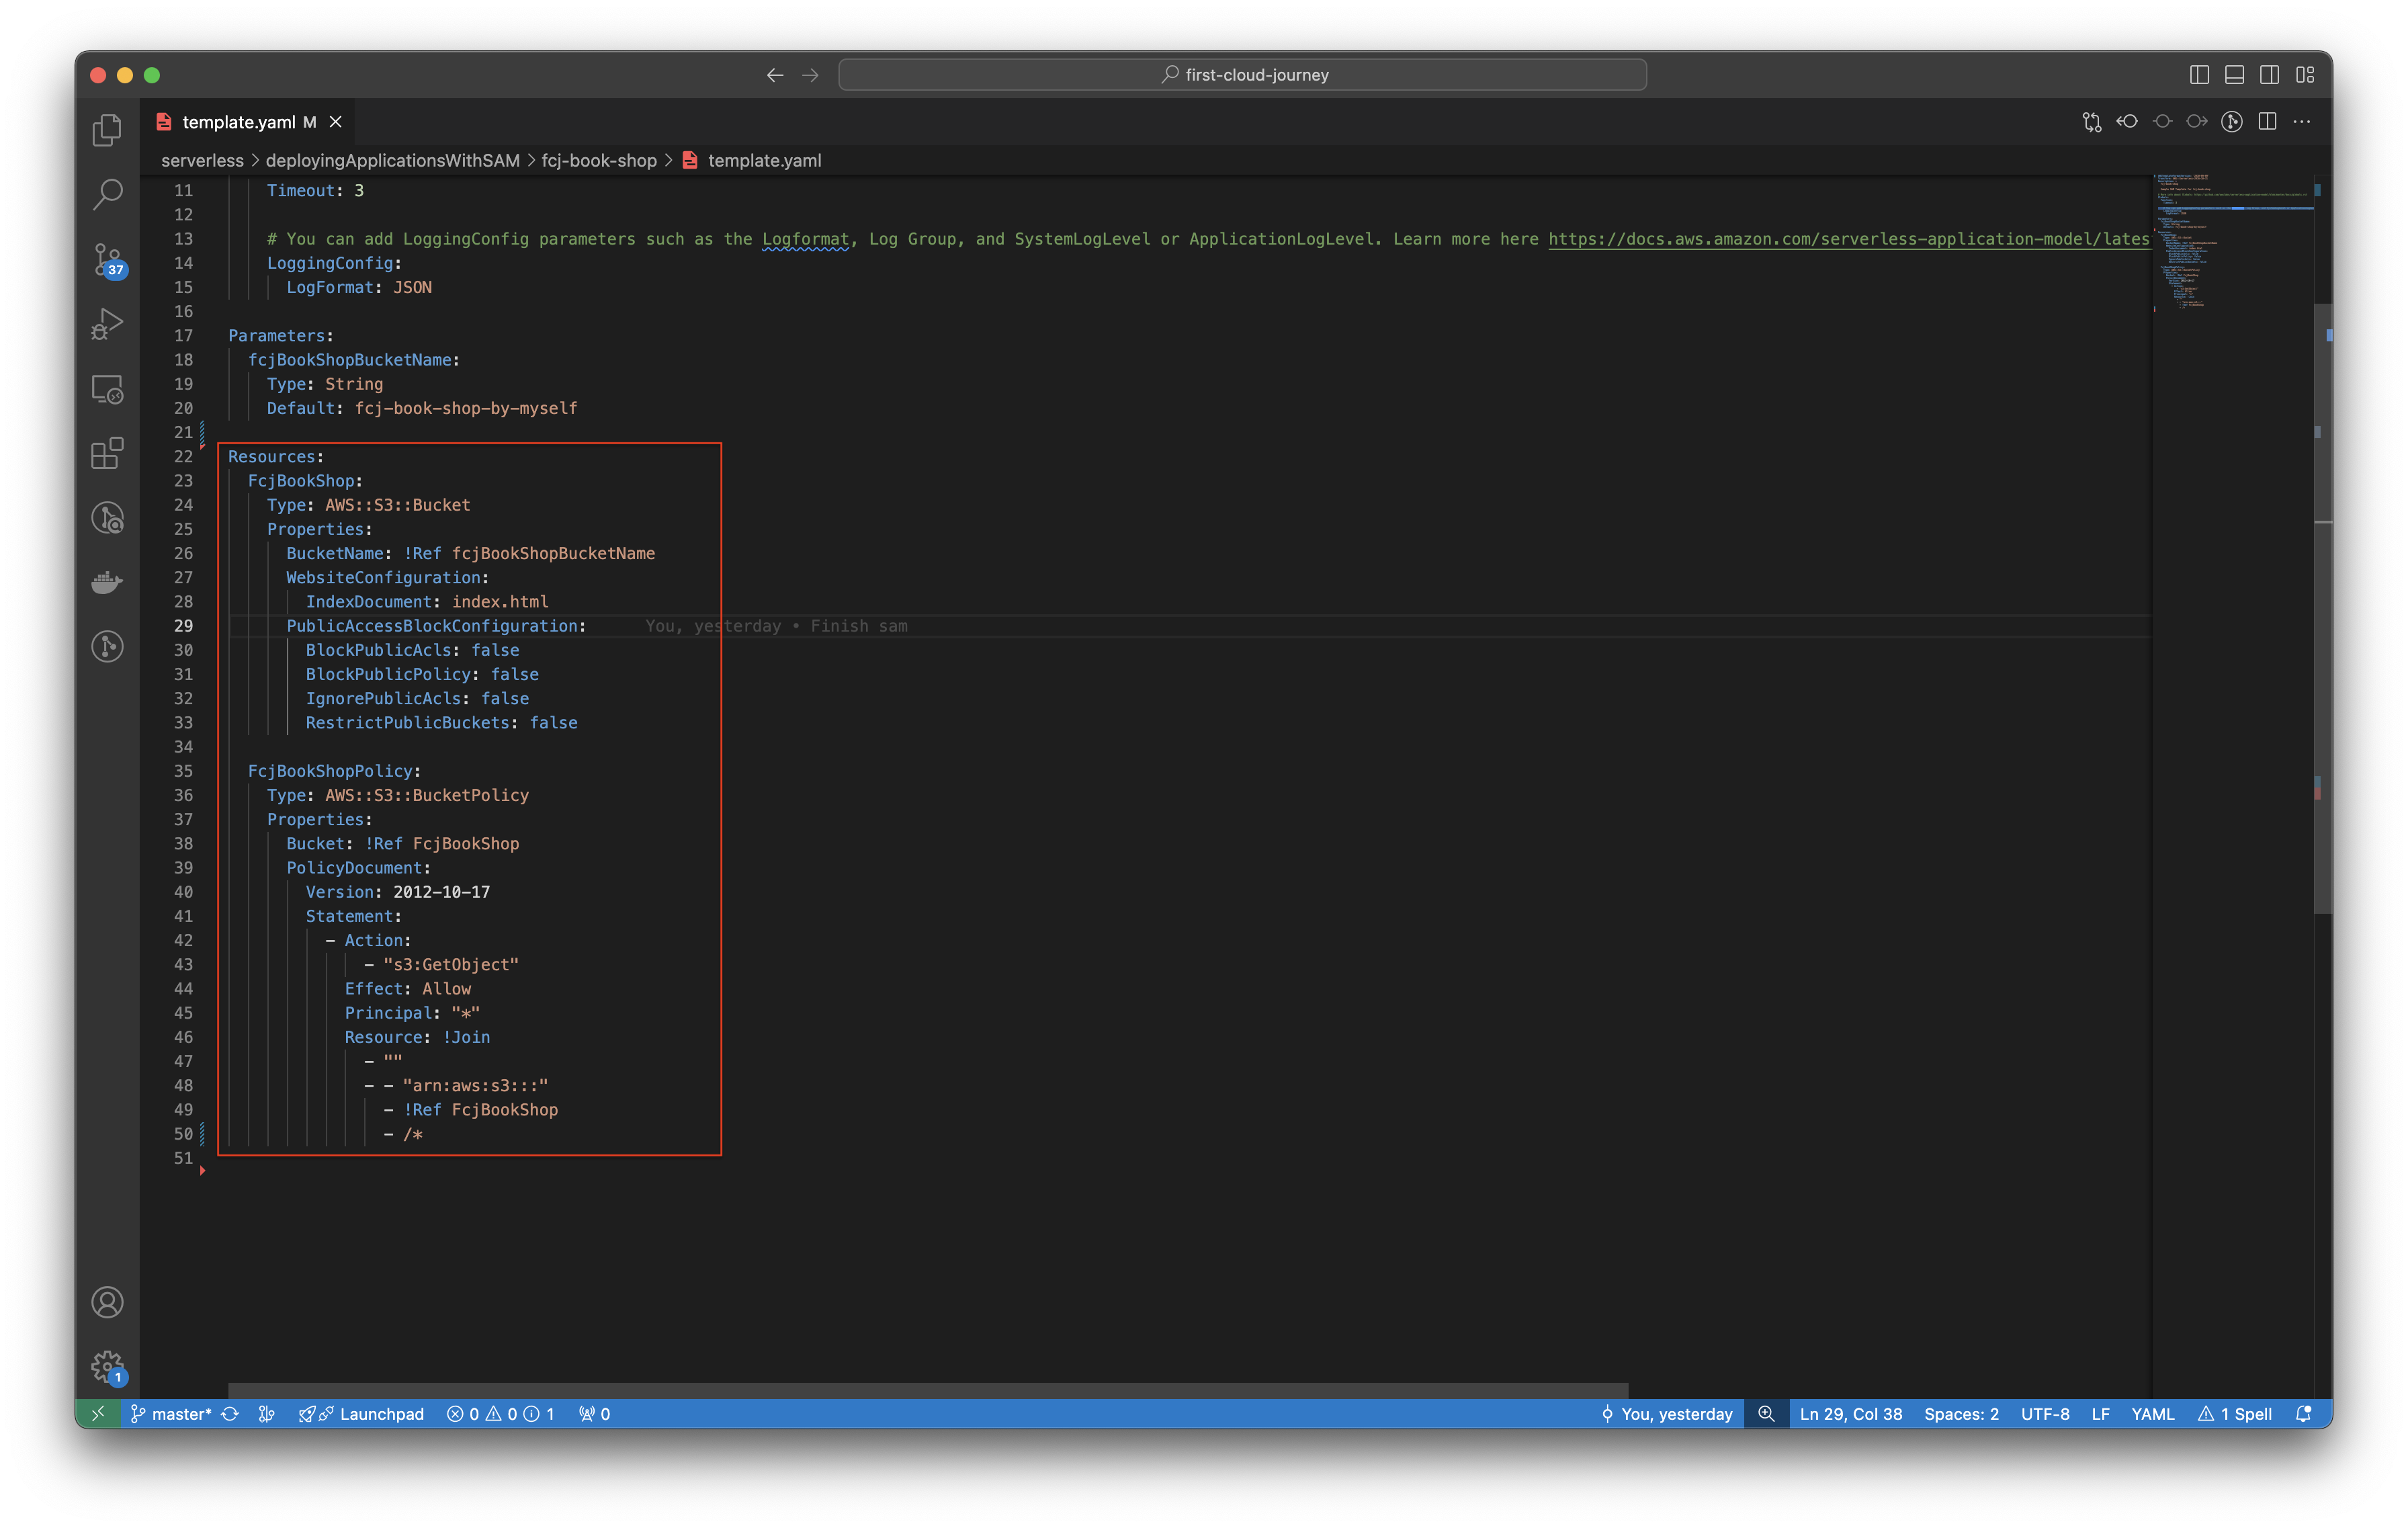
Task: Open the Explorer view in activity bar
Action: coord(107,130)
